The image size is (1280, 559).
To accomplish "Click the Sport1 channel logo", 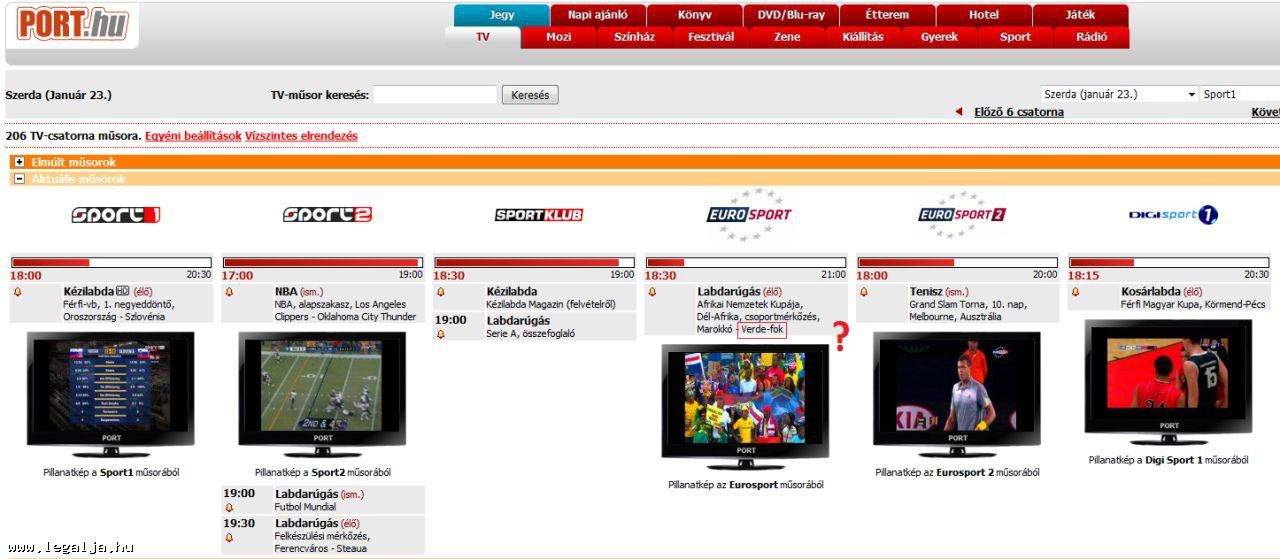I will click(x=116, y=215).
